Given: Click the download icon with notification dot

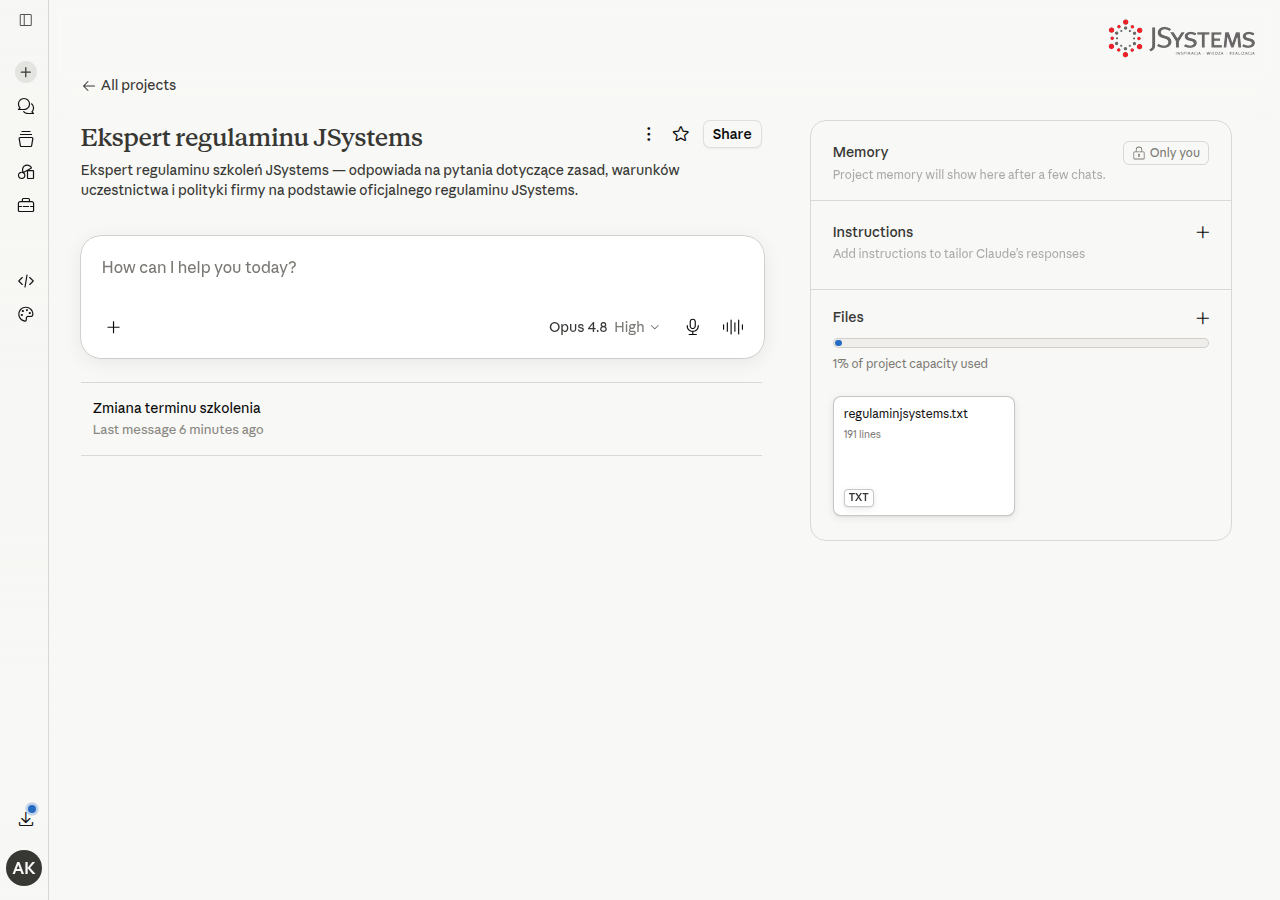Looking at the screenshot, I should click(x=26, y=818).
